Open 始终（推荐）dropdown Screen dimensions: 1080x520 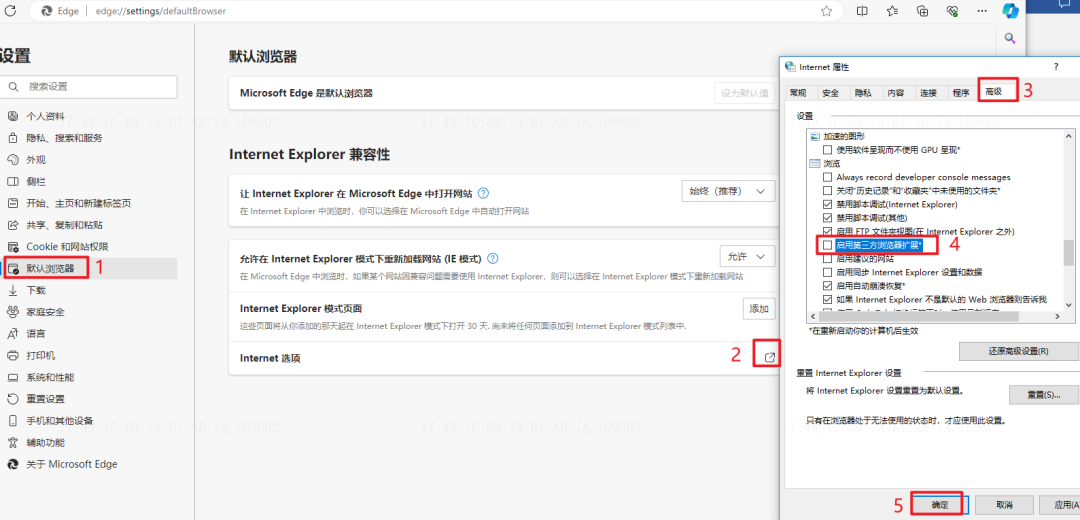coord(727,191)
